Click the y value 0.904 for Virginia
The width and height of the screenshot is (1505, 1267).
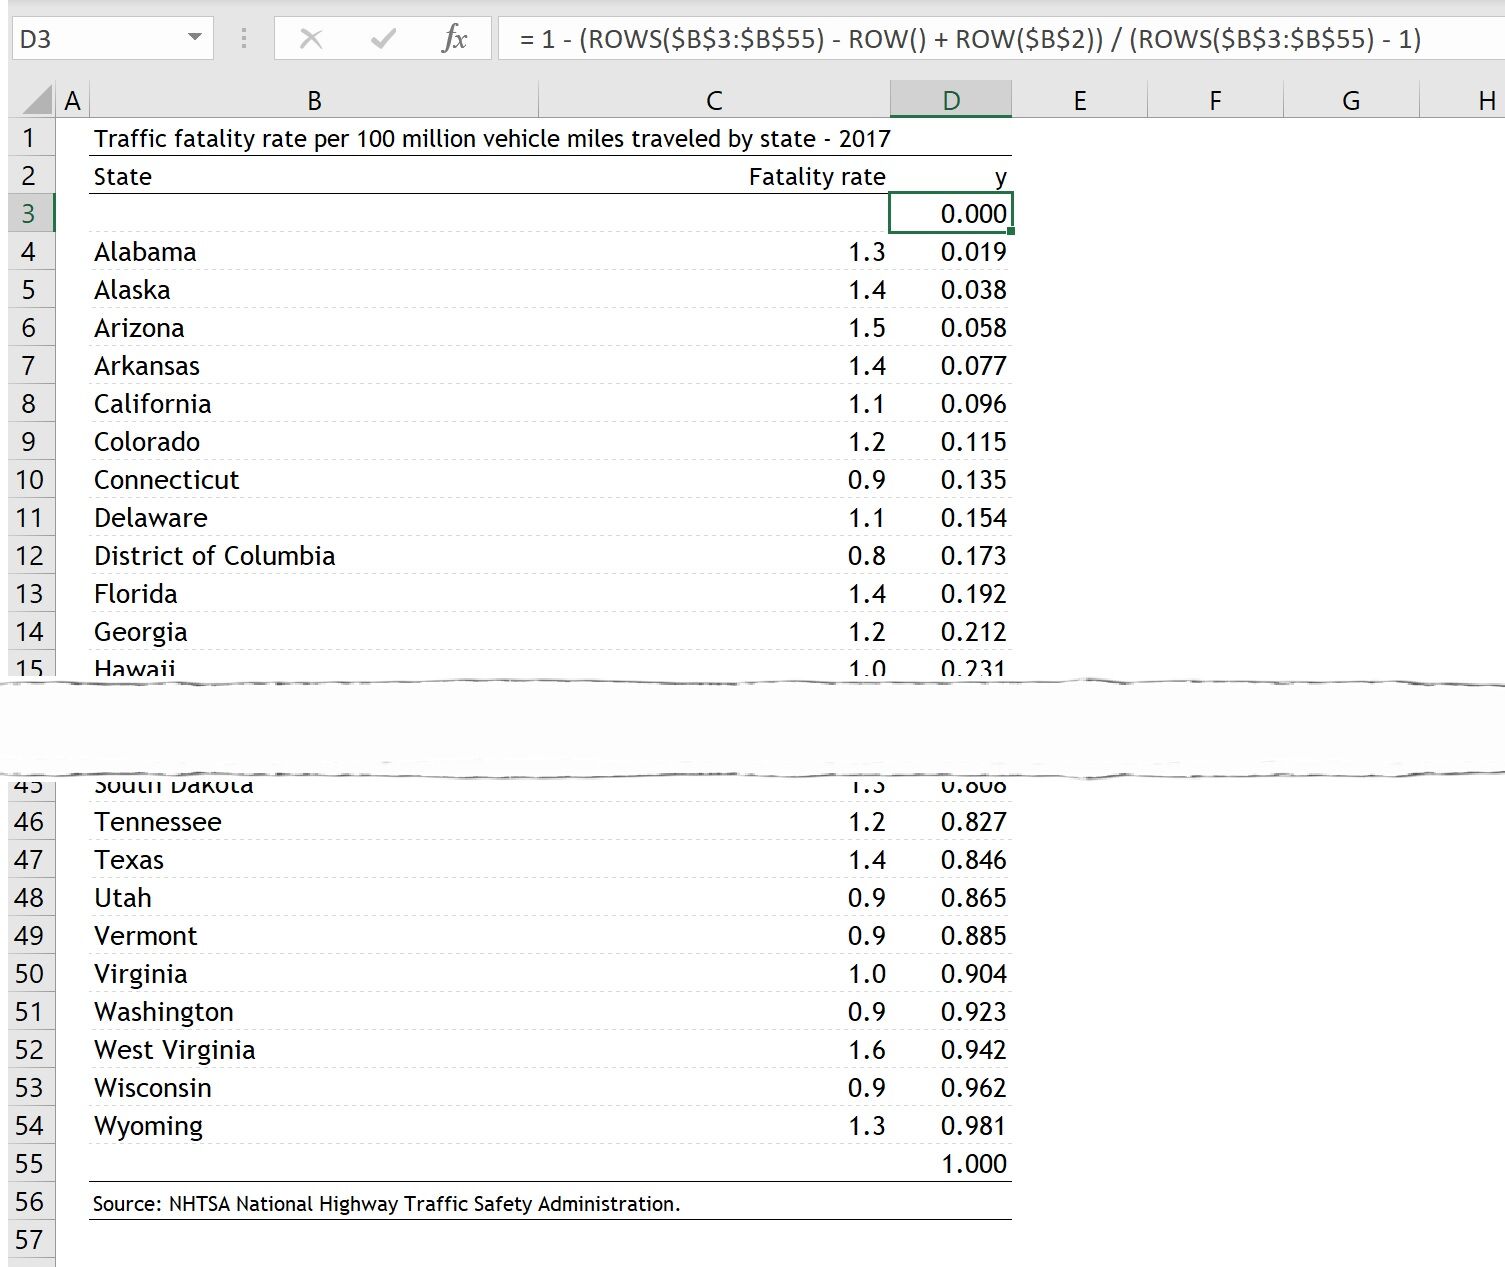tap(951, 974)
